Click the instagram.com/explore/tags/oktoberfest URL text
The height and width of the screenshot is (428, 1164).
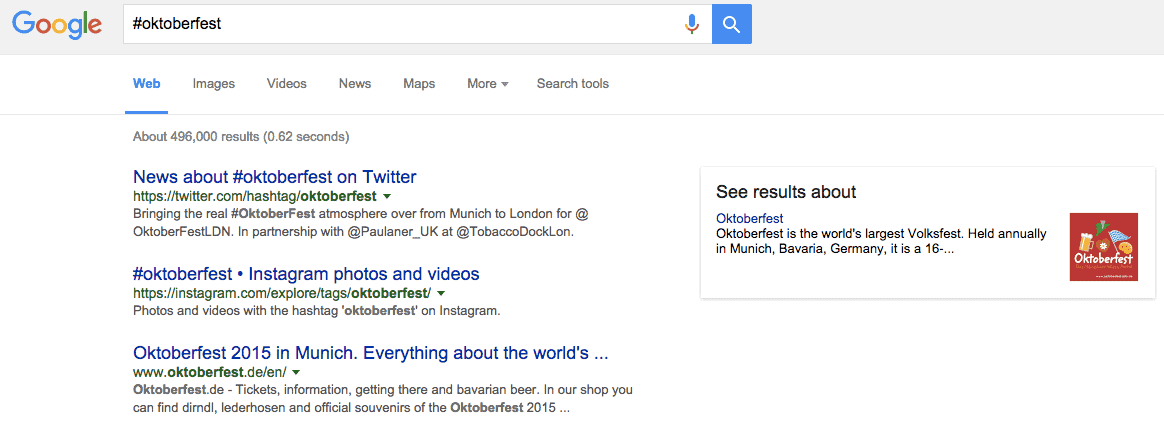tap(282, 293)
